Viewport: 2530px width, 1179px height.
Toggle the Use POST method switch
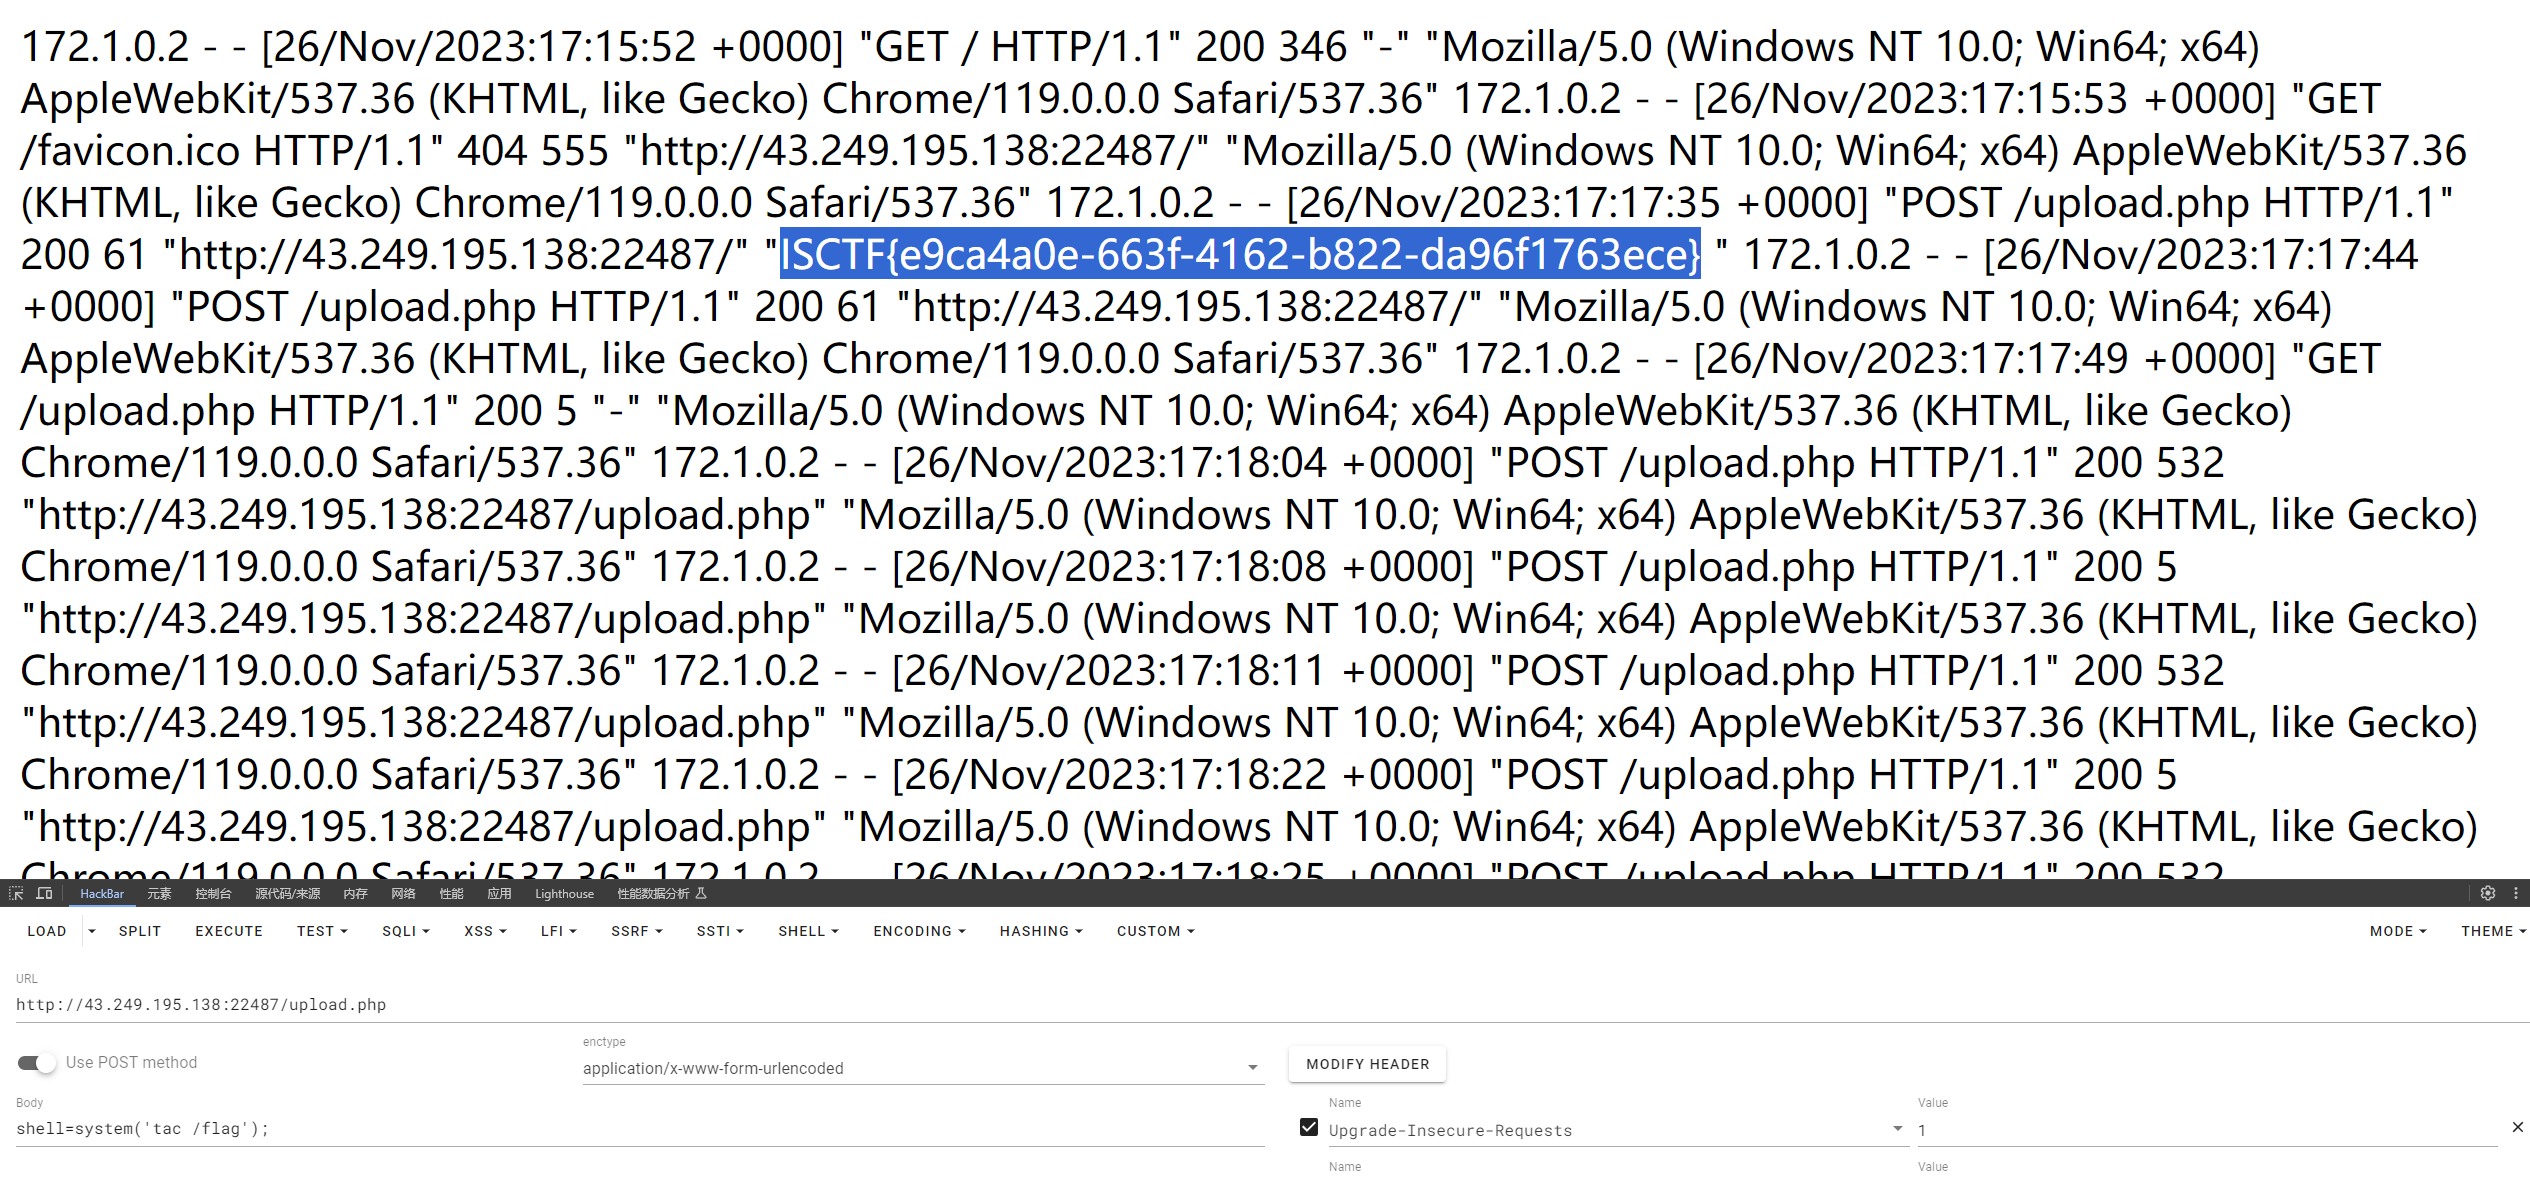[x=37, y=1062]
